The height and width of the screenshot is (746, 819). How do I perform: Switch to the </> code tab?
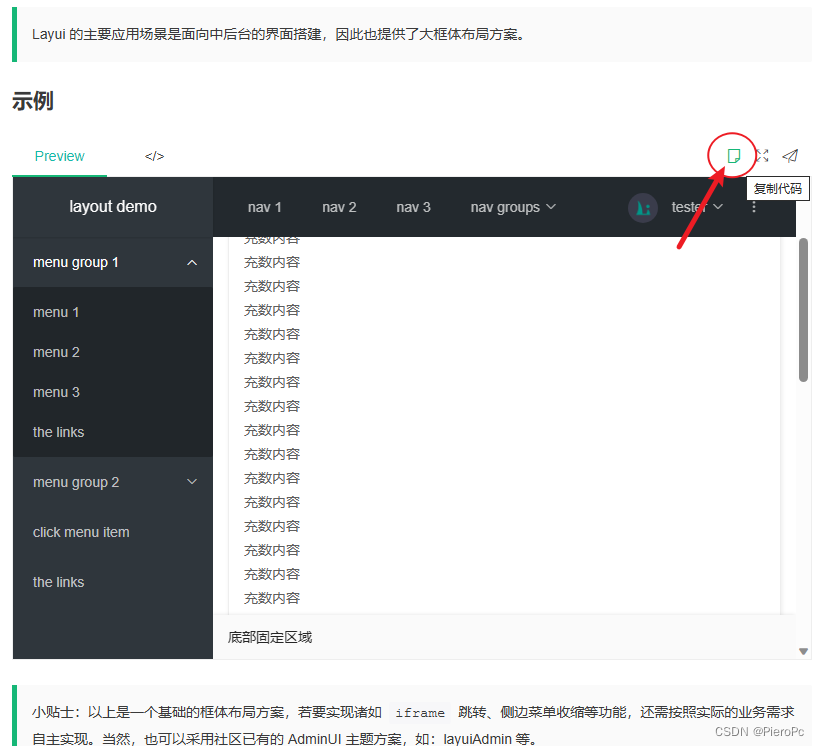pyautogui.click(x=155, y=156)
